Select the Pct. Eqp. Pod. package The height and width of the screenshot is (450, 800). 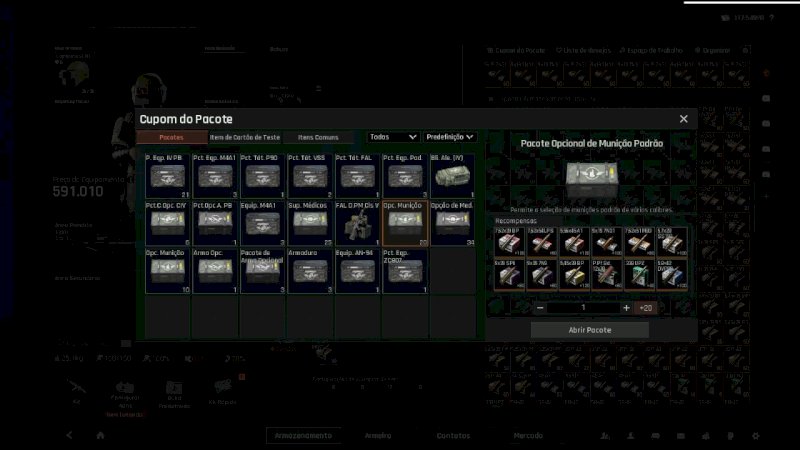pos(405,176)
